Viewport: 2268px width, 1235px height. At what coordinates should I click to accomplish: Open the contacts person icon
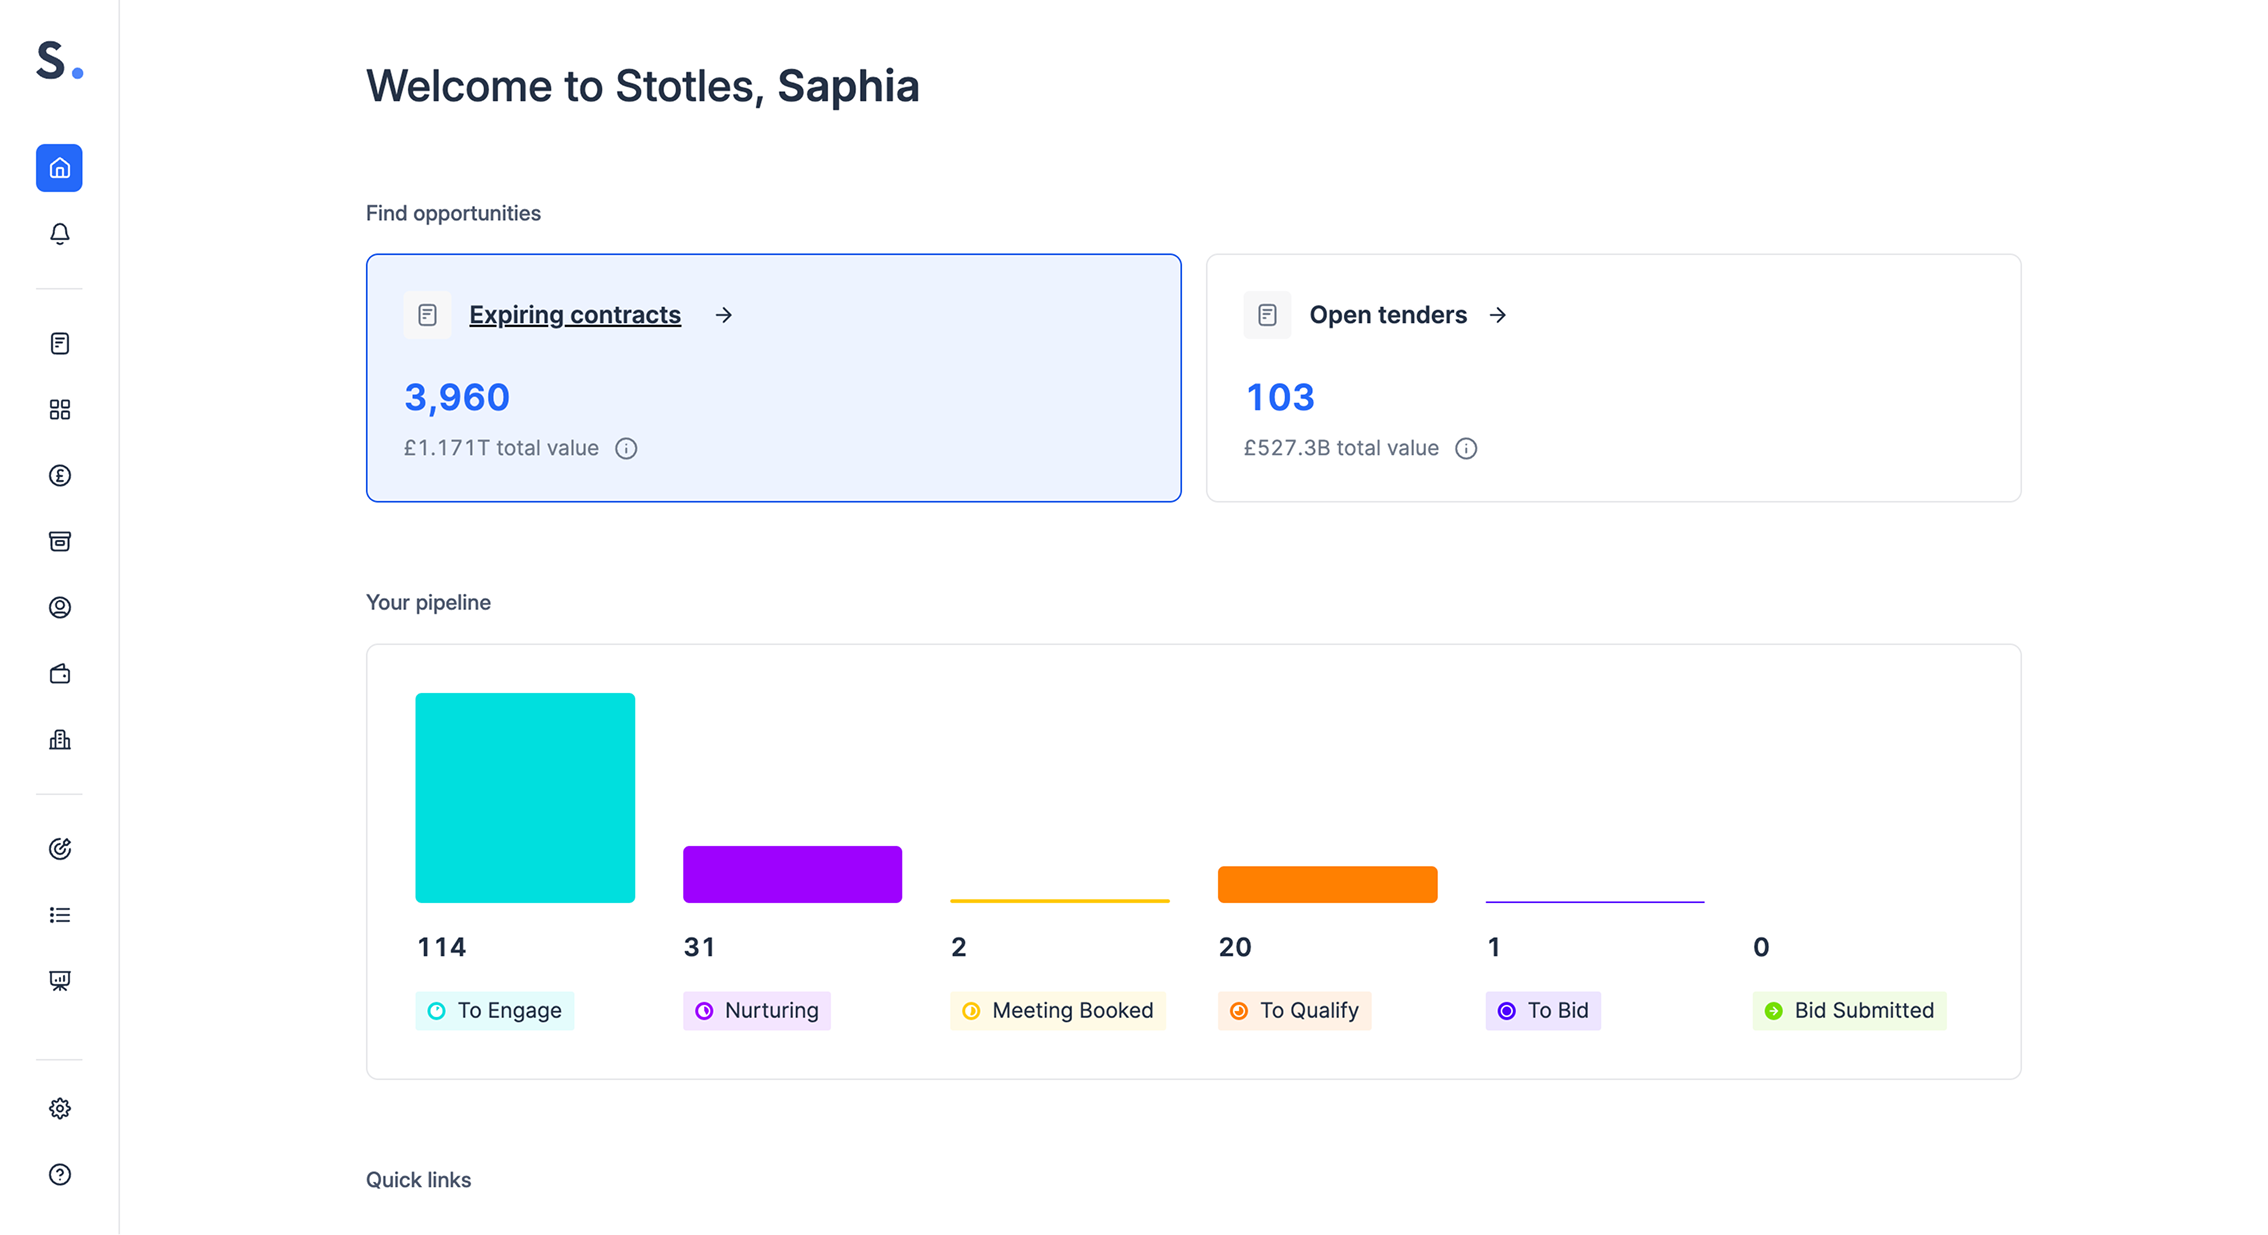(x=59, y=608)
